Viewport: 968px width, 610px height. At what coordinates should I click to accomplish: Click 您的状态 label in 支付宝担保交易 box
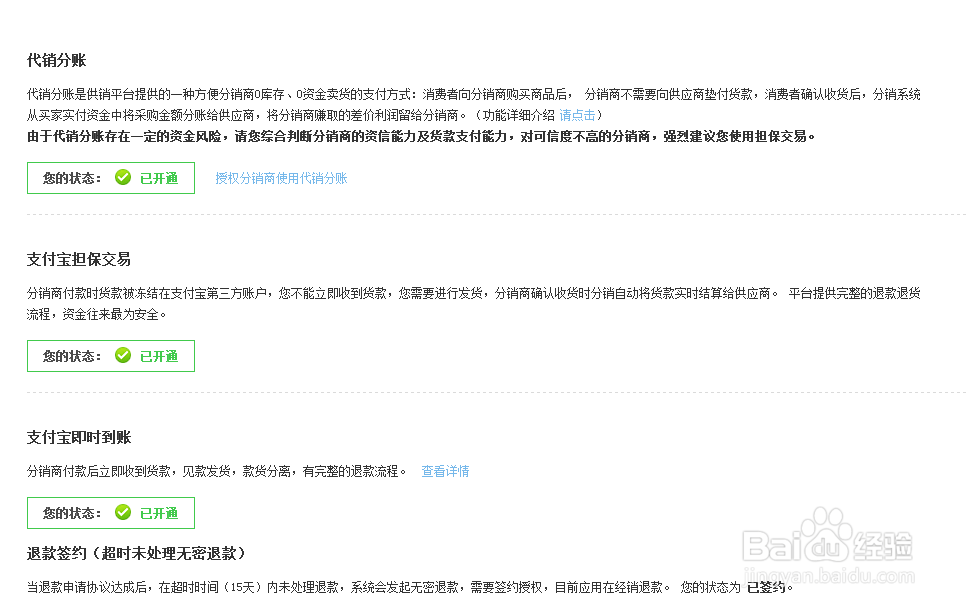[x=72, y=356]
